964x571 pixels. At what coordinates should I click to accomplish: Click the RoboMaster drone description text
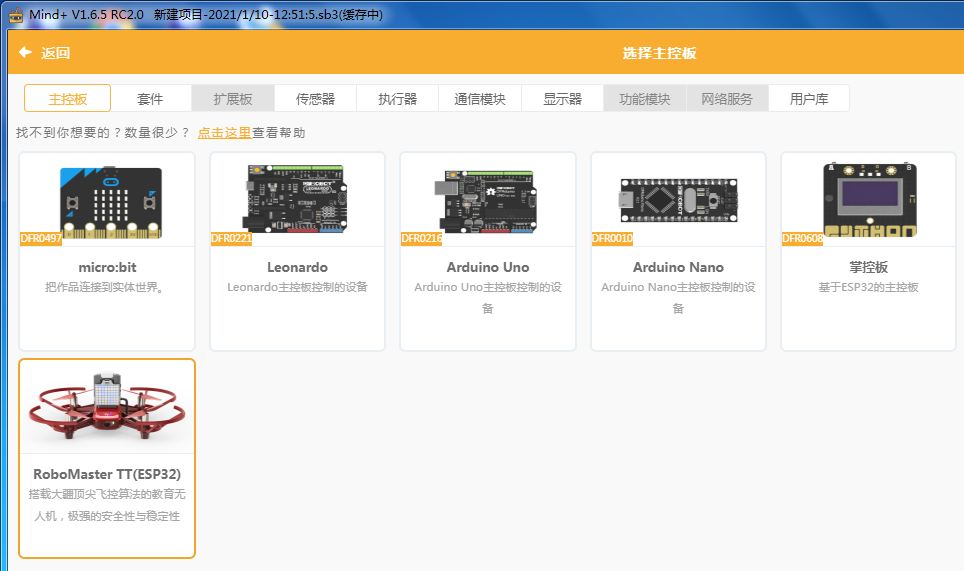[x=107, y=505]
